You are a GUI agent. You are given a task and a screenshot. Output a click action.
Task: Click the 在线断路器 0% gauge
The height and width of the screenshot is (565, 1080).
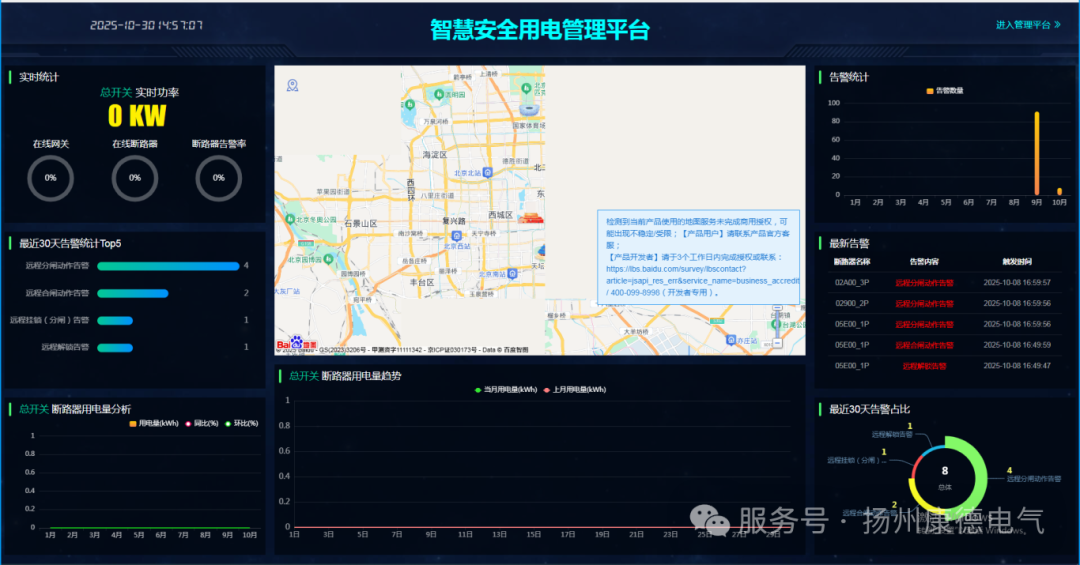(135, 178)
